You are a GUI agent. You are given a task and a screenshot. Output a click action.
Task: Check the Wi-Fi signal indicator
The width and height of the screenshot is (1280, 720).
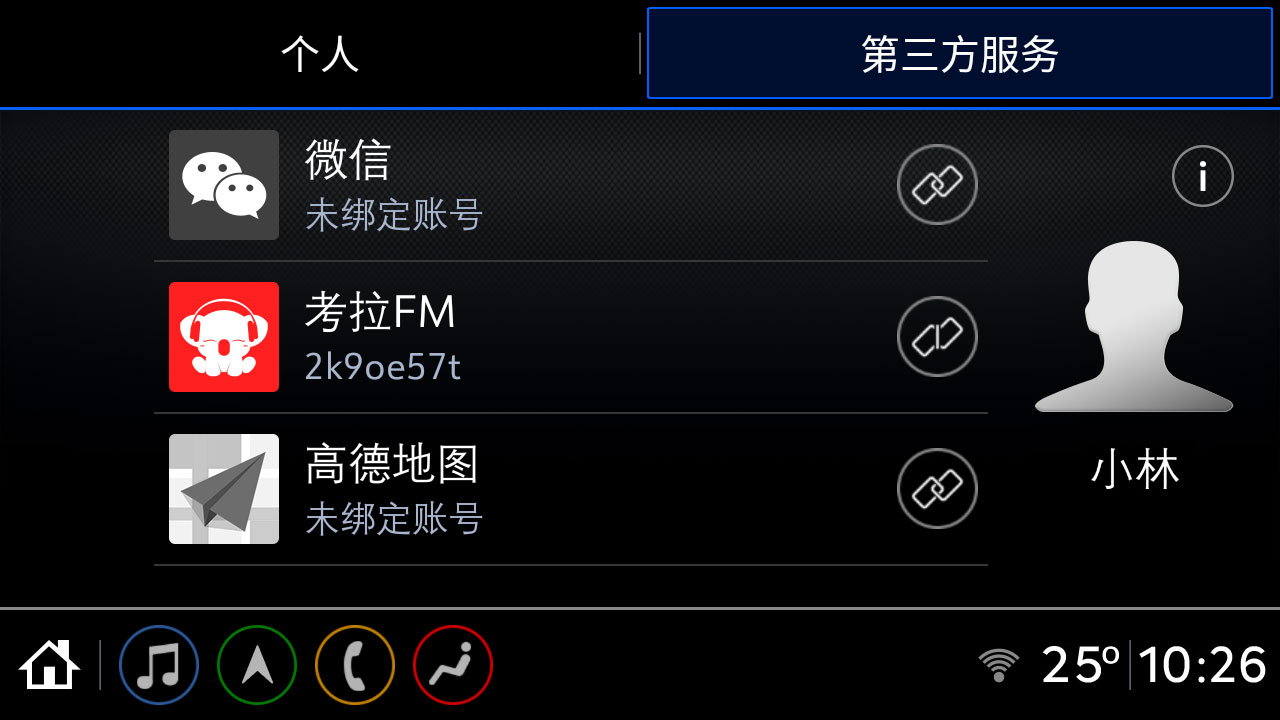click(998, 665)
